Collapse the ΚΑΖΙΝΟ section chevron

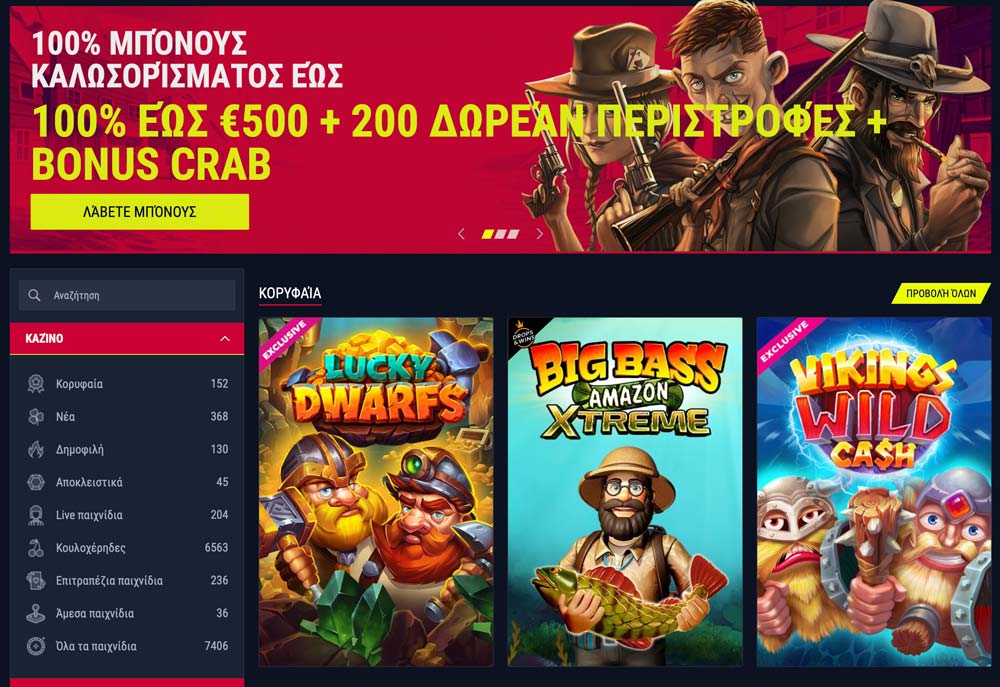(x=224, y=339)
